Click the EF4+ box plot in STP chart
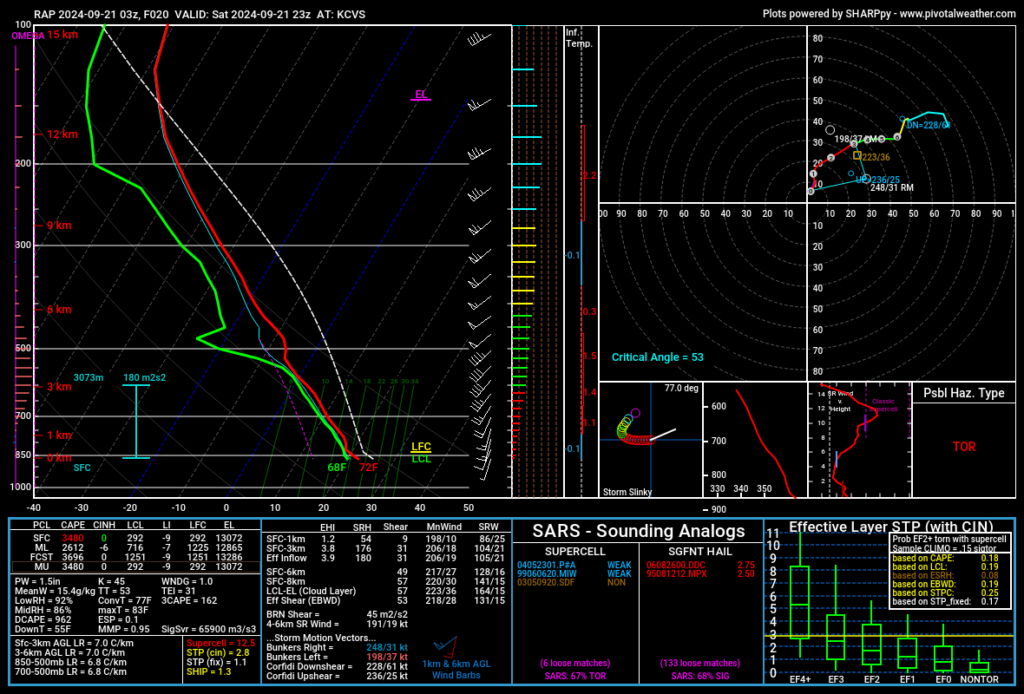 click(x=799, y=601)
